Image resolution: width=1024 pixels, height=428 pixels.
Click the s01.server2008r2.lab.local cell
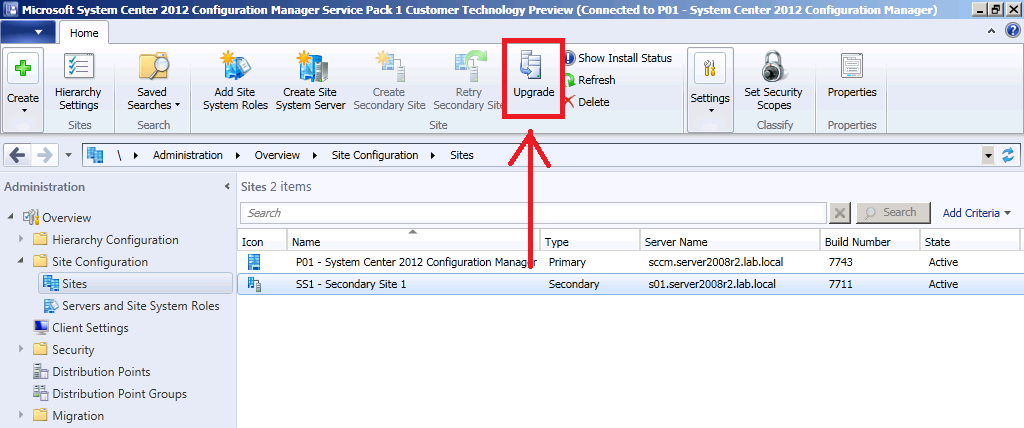712,285
